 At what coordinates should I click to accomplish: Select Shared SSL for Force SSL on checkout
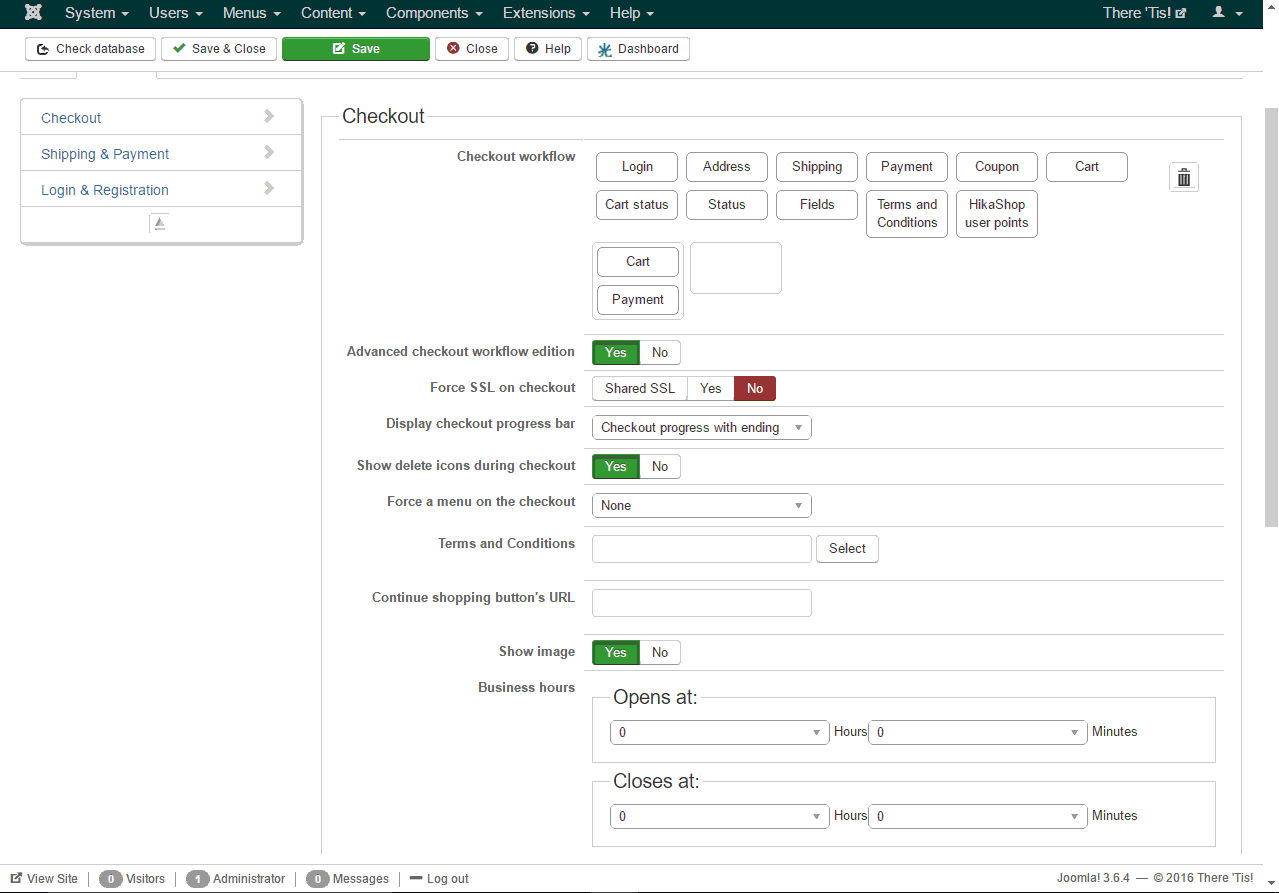pyautogui.click(x=640, y=388)
